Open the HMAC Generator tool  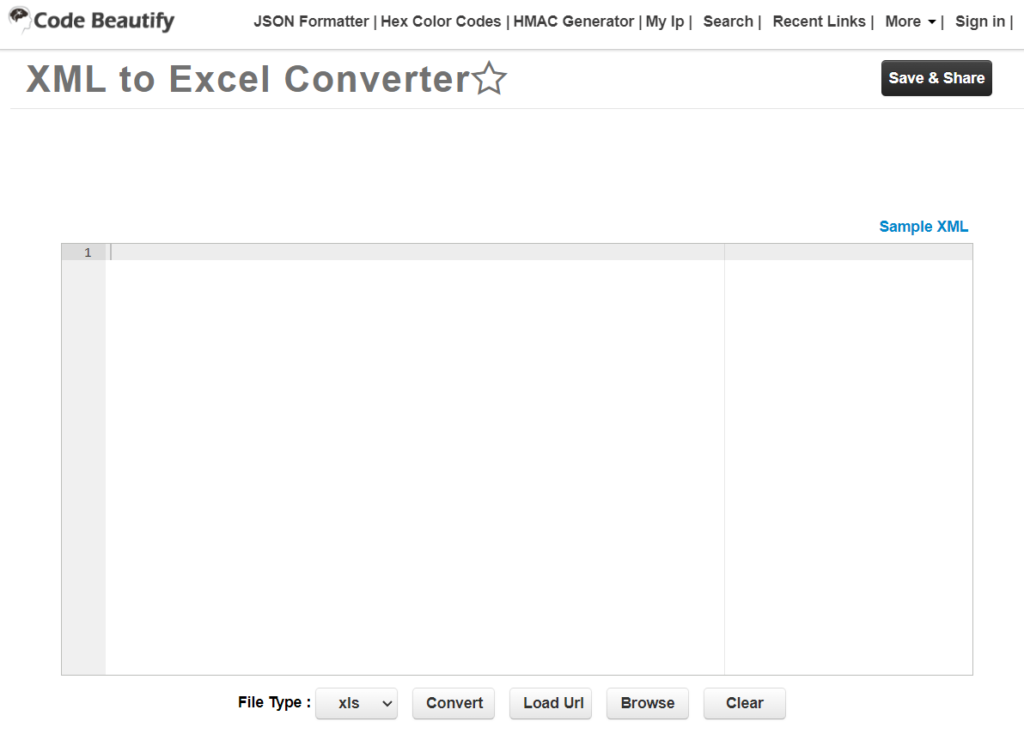coord(574,21)
